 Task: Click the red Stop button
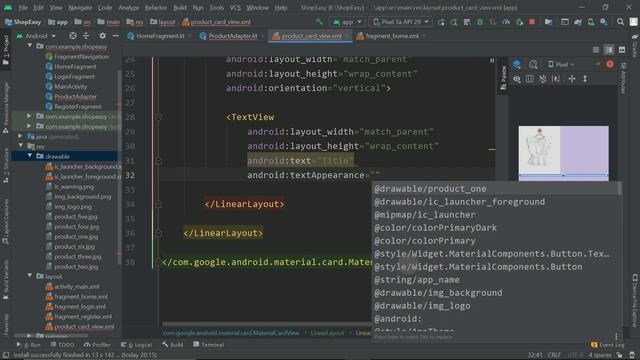(x=532, y=22)
